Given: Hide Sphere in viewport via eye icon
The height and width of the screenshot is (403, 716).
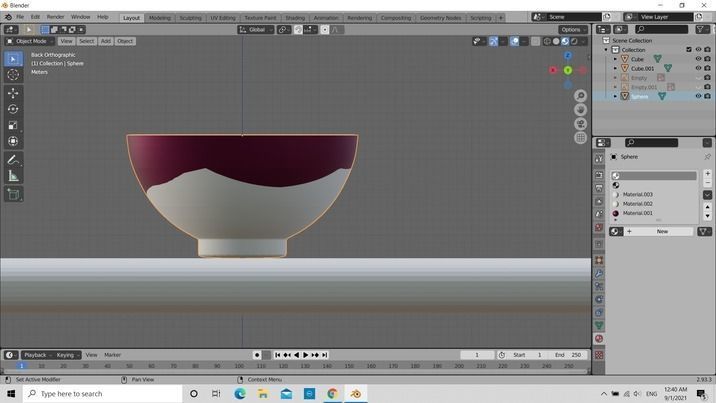Looking at the screenshot, I should [698, 96].
